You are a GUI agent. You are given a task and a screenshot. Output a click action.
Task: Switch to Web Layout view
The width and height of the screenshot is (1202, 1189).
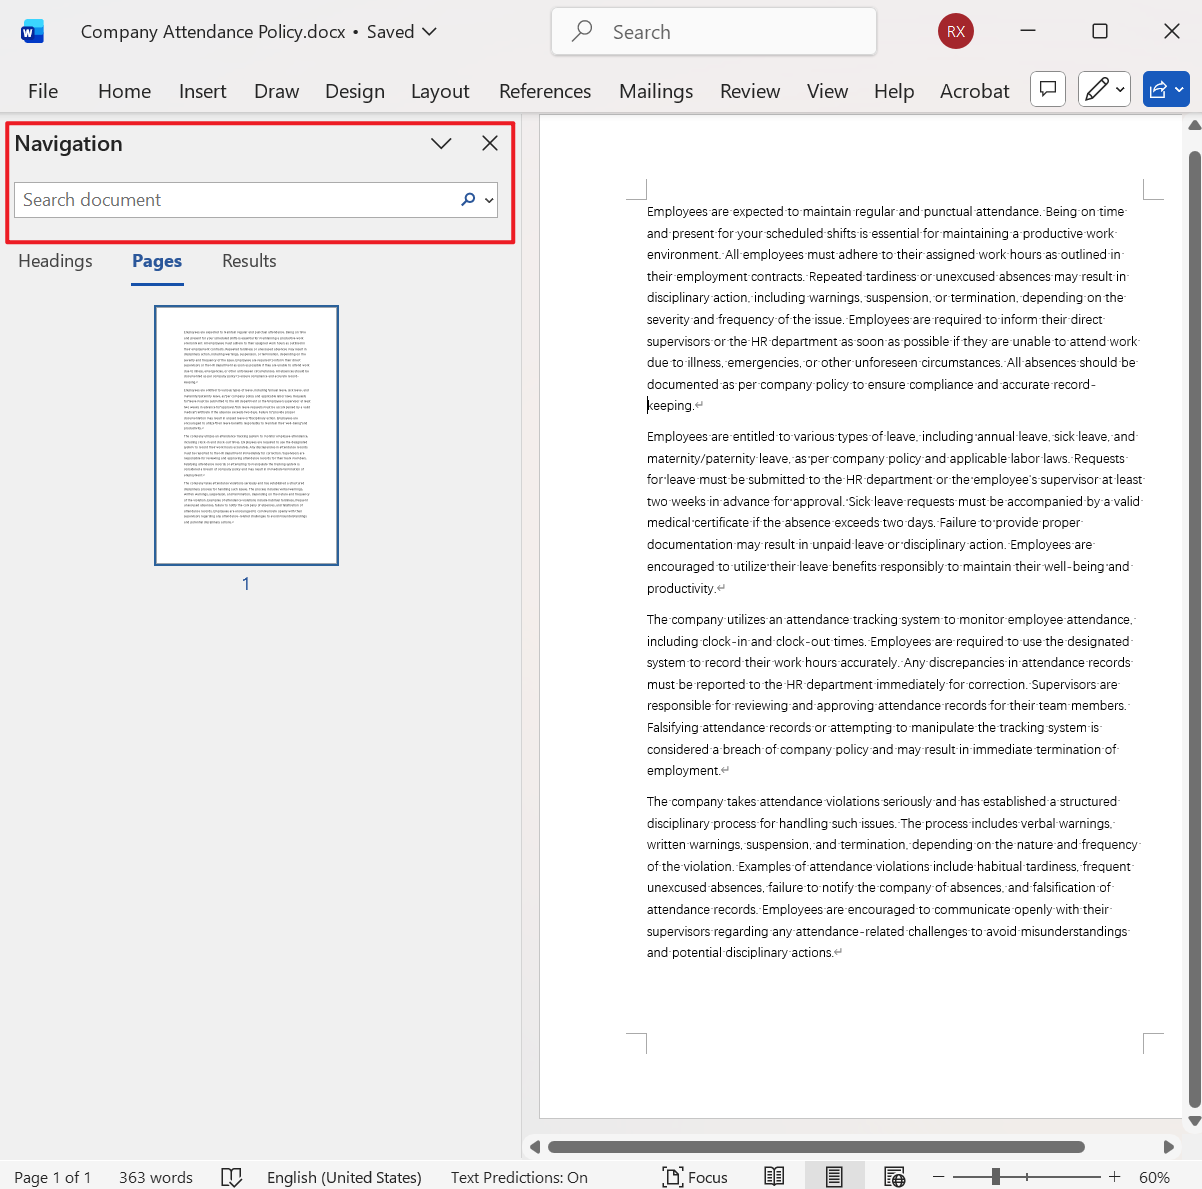click(894, 1176)
